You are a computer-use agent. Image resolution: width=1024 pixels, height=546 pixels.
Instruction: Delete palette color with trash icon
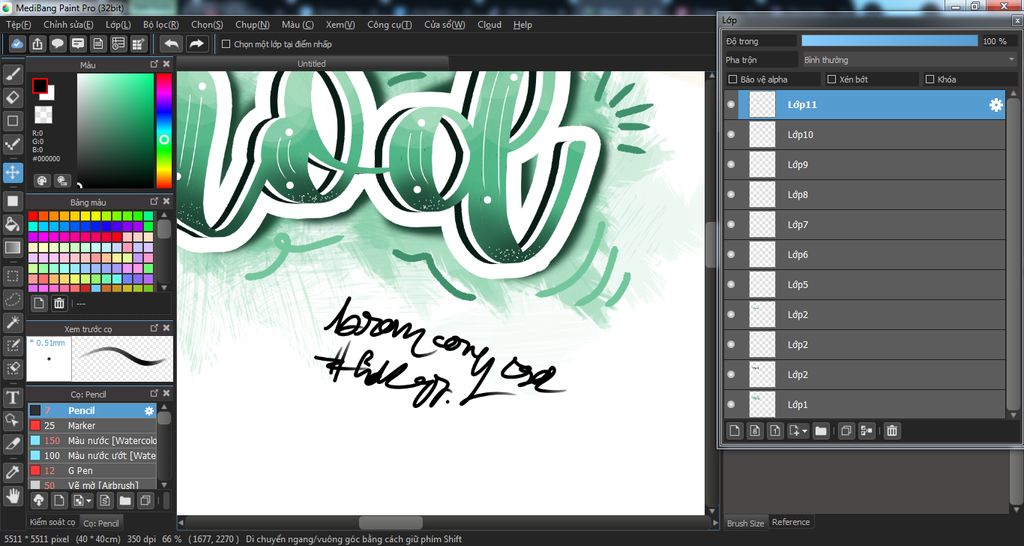click(59, 303)
